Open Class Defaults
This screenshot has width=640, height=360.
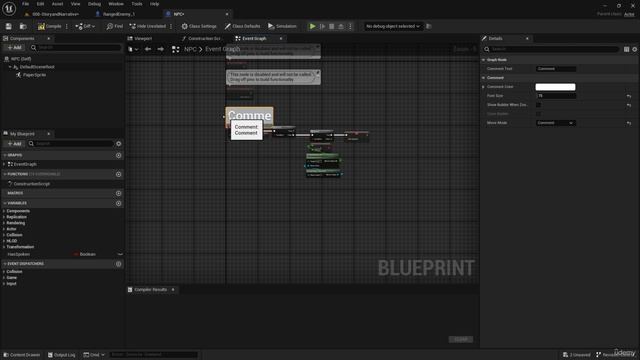(x=242, y=26)
